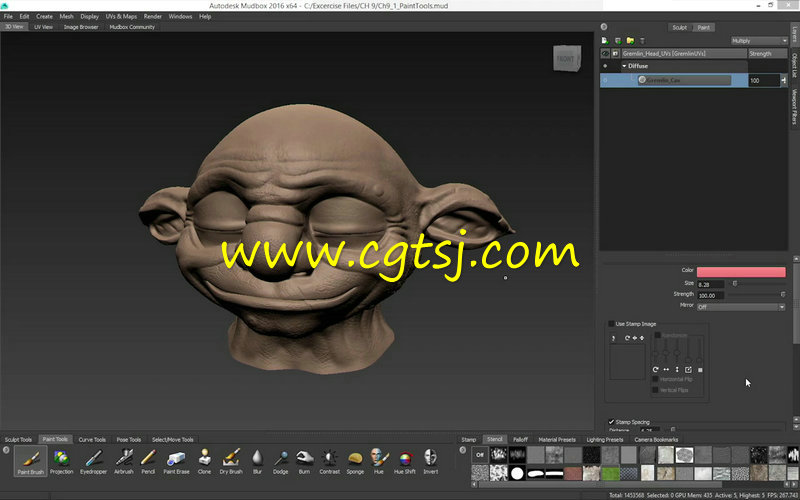Open the Material Presets tab
The height and width of the screenshot is (500, 800).
[x=557, y=439]
